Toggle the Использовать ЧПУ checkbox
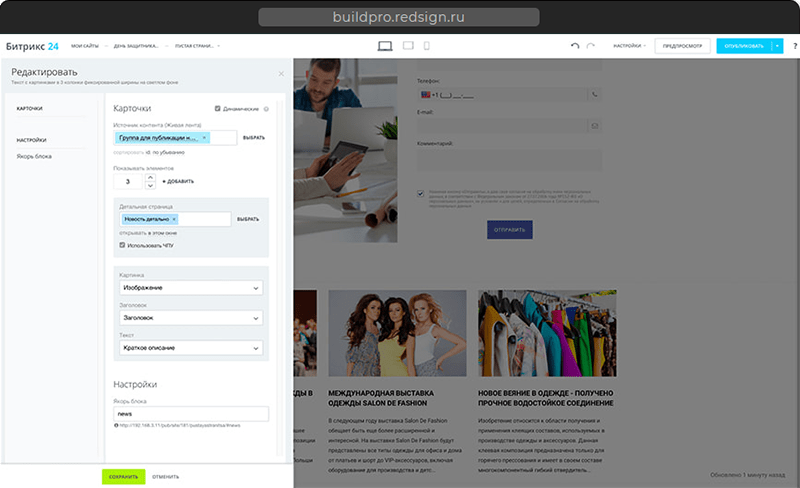The image size is (800, 488). [122, 245]
